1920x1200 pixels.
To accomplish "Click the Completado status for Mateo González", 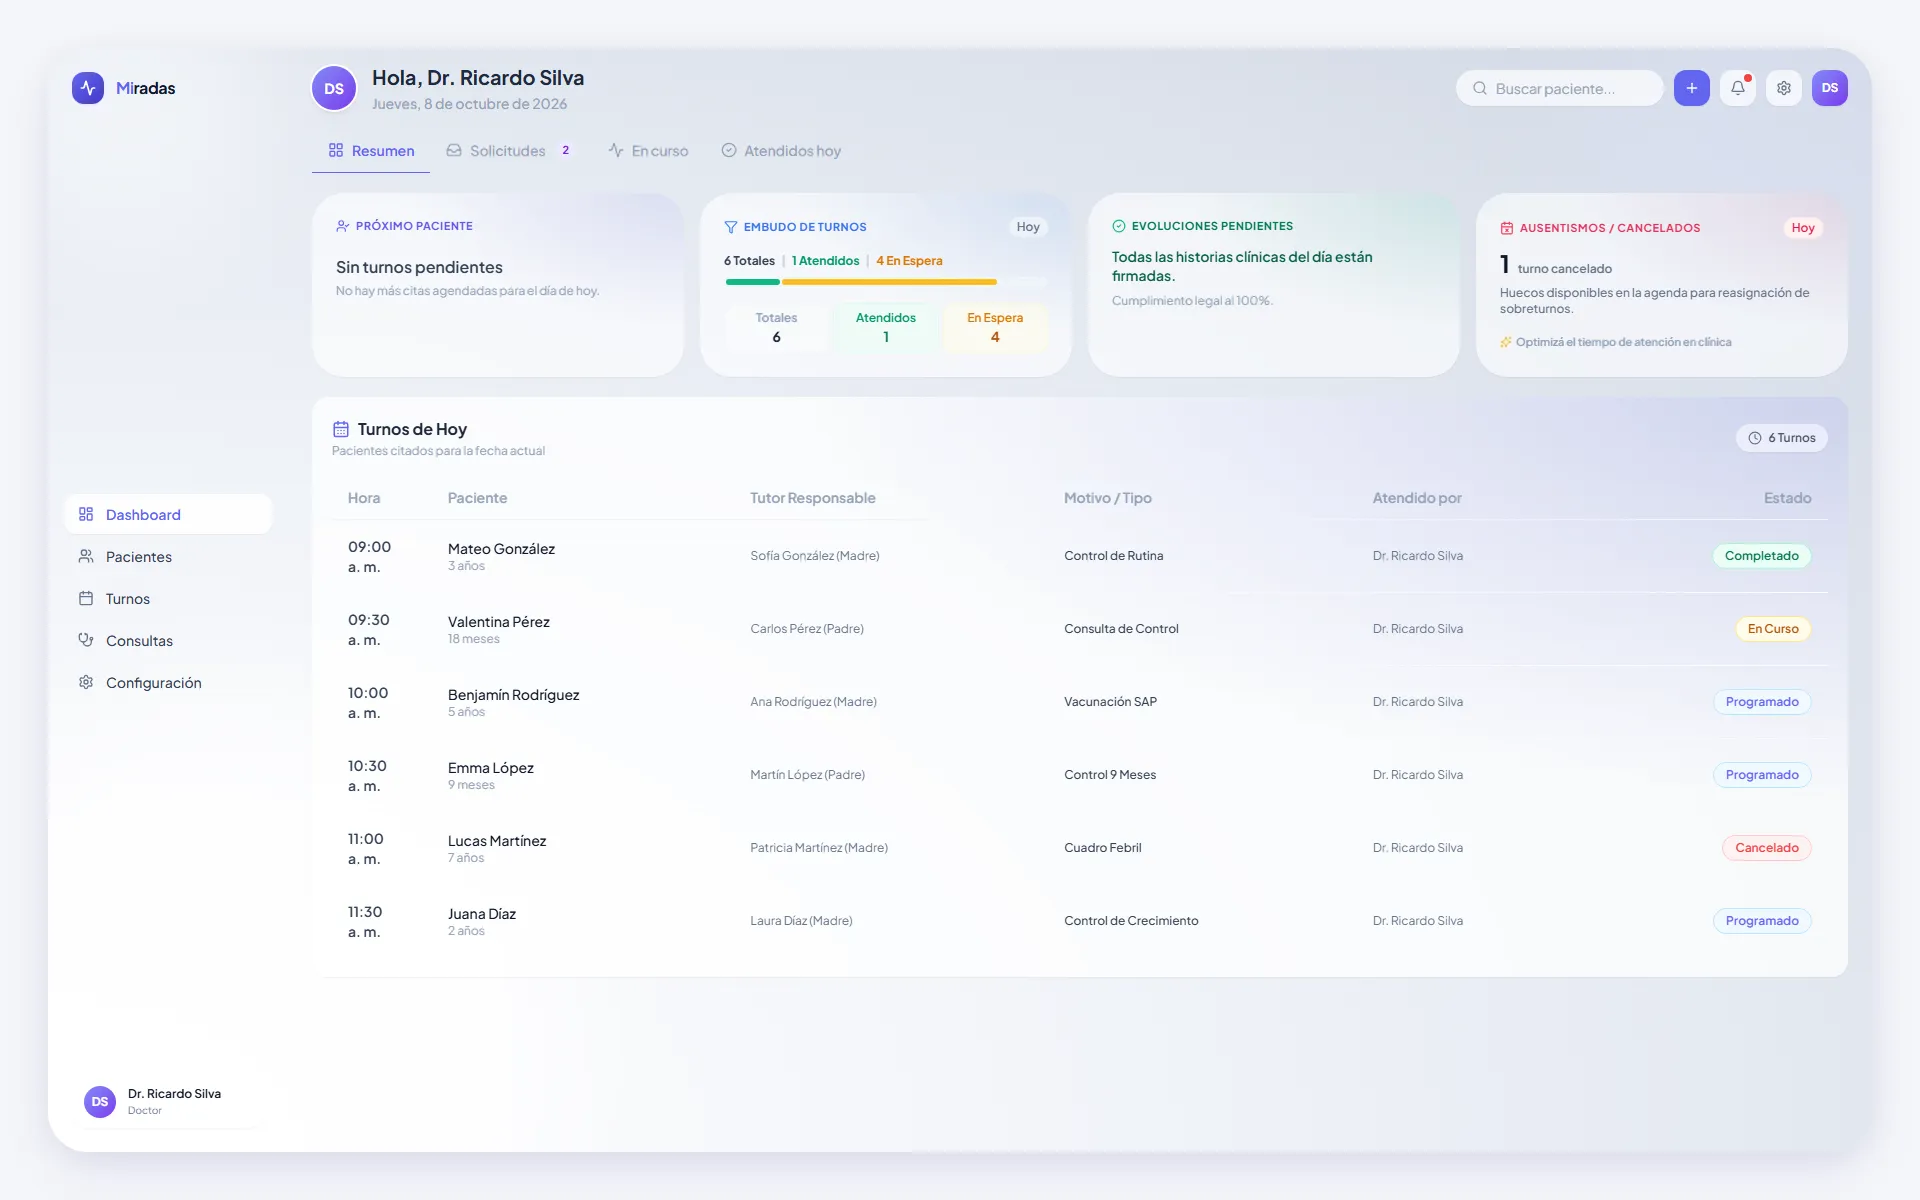I will pos(1761,556).
